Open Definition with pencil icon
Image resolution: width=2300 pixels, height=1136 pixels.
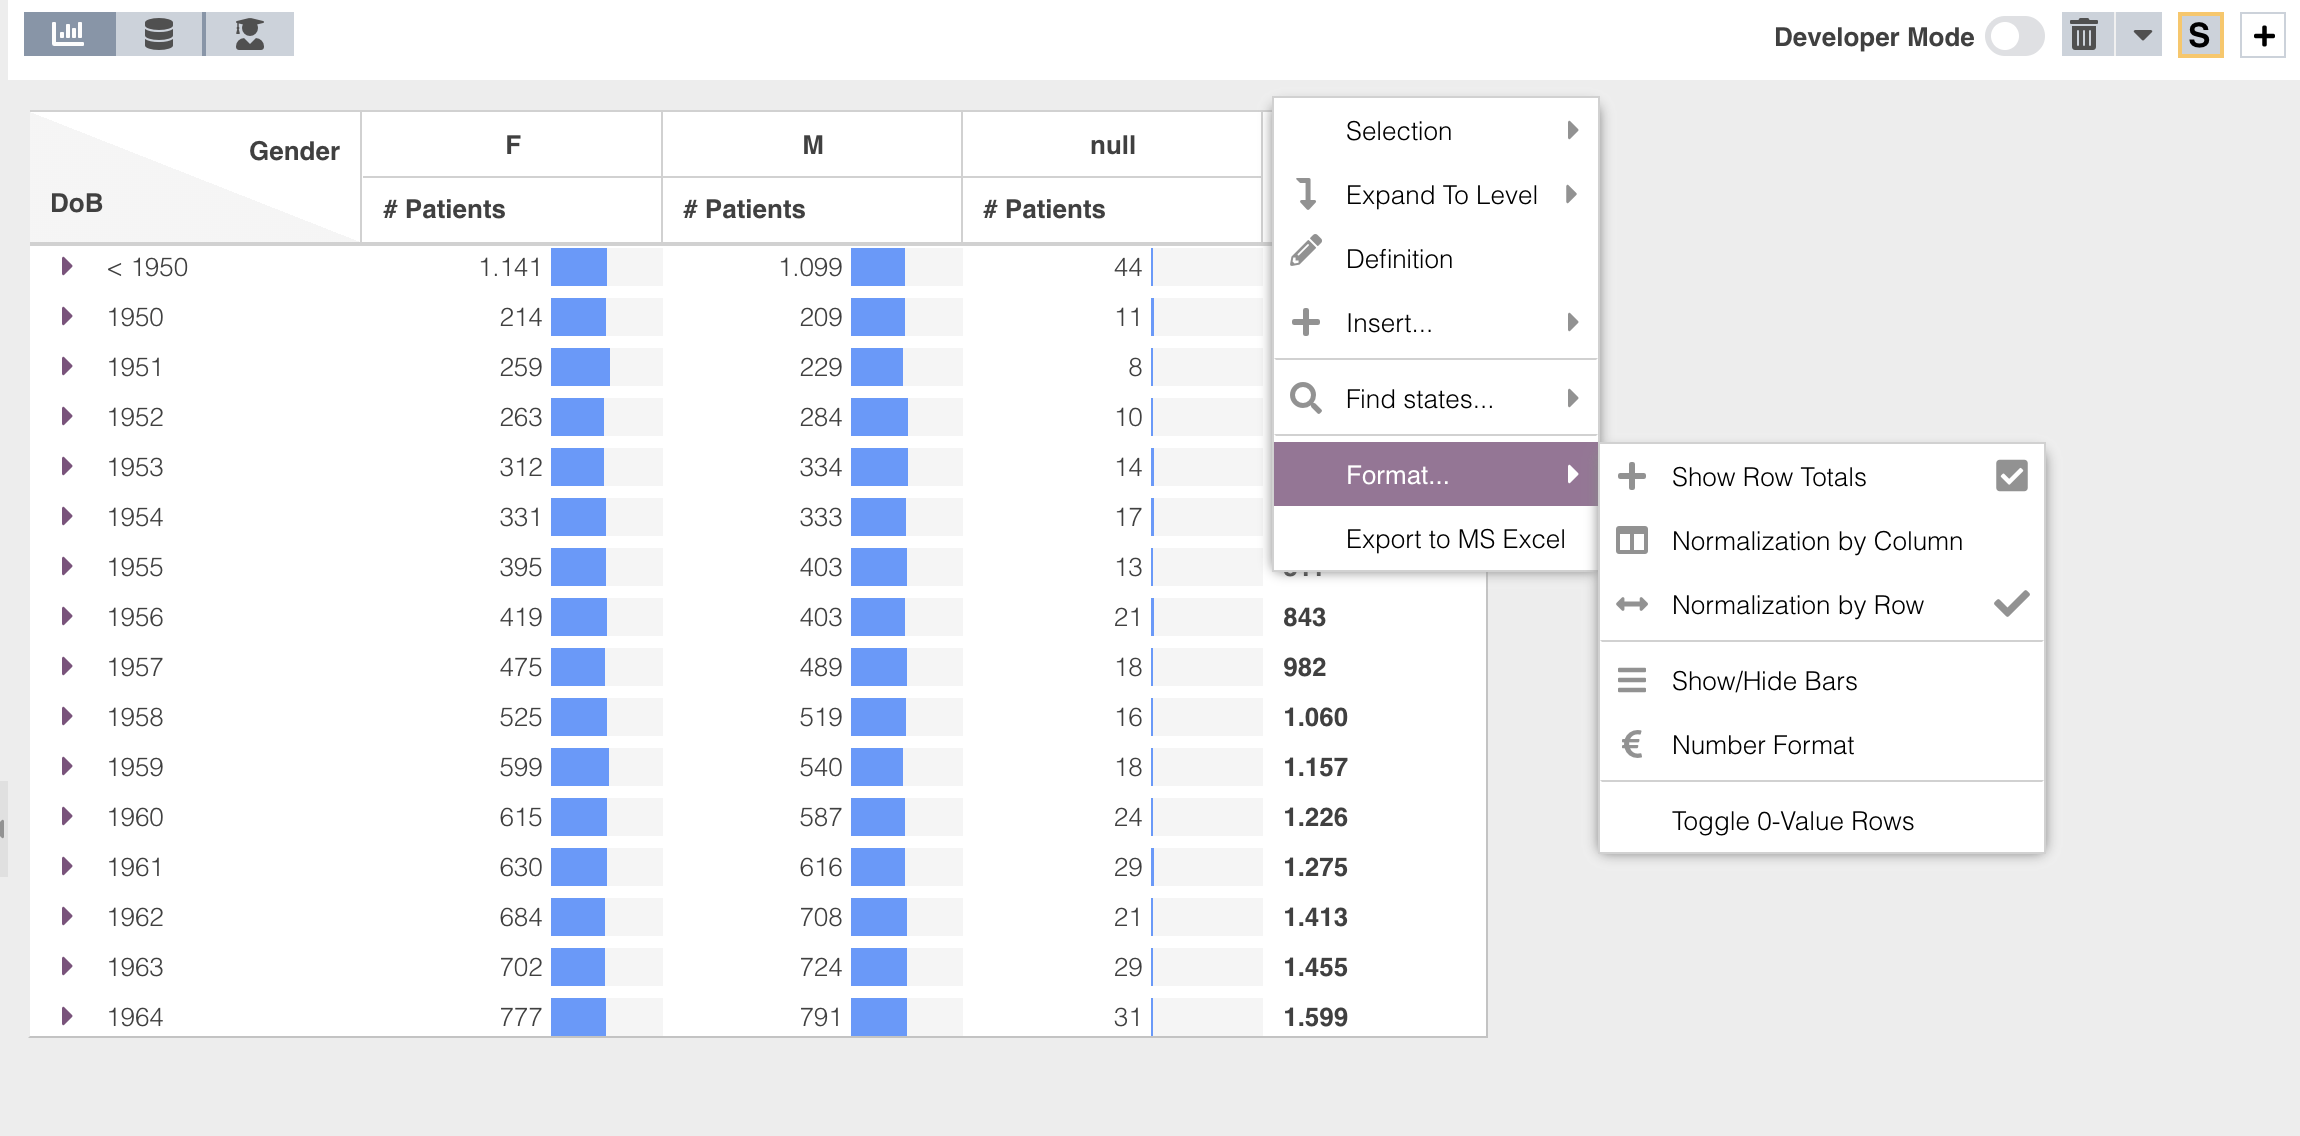1398,259
